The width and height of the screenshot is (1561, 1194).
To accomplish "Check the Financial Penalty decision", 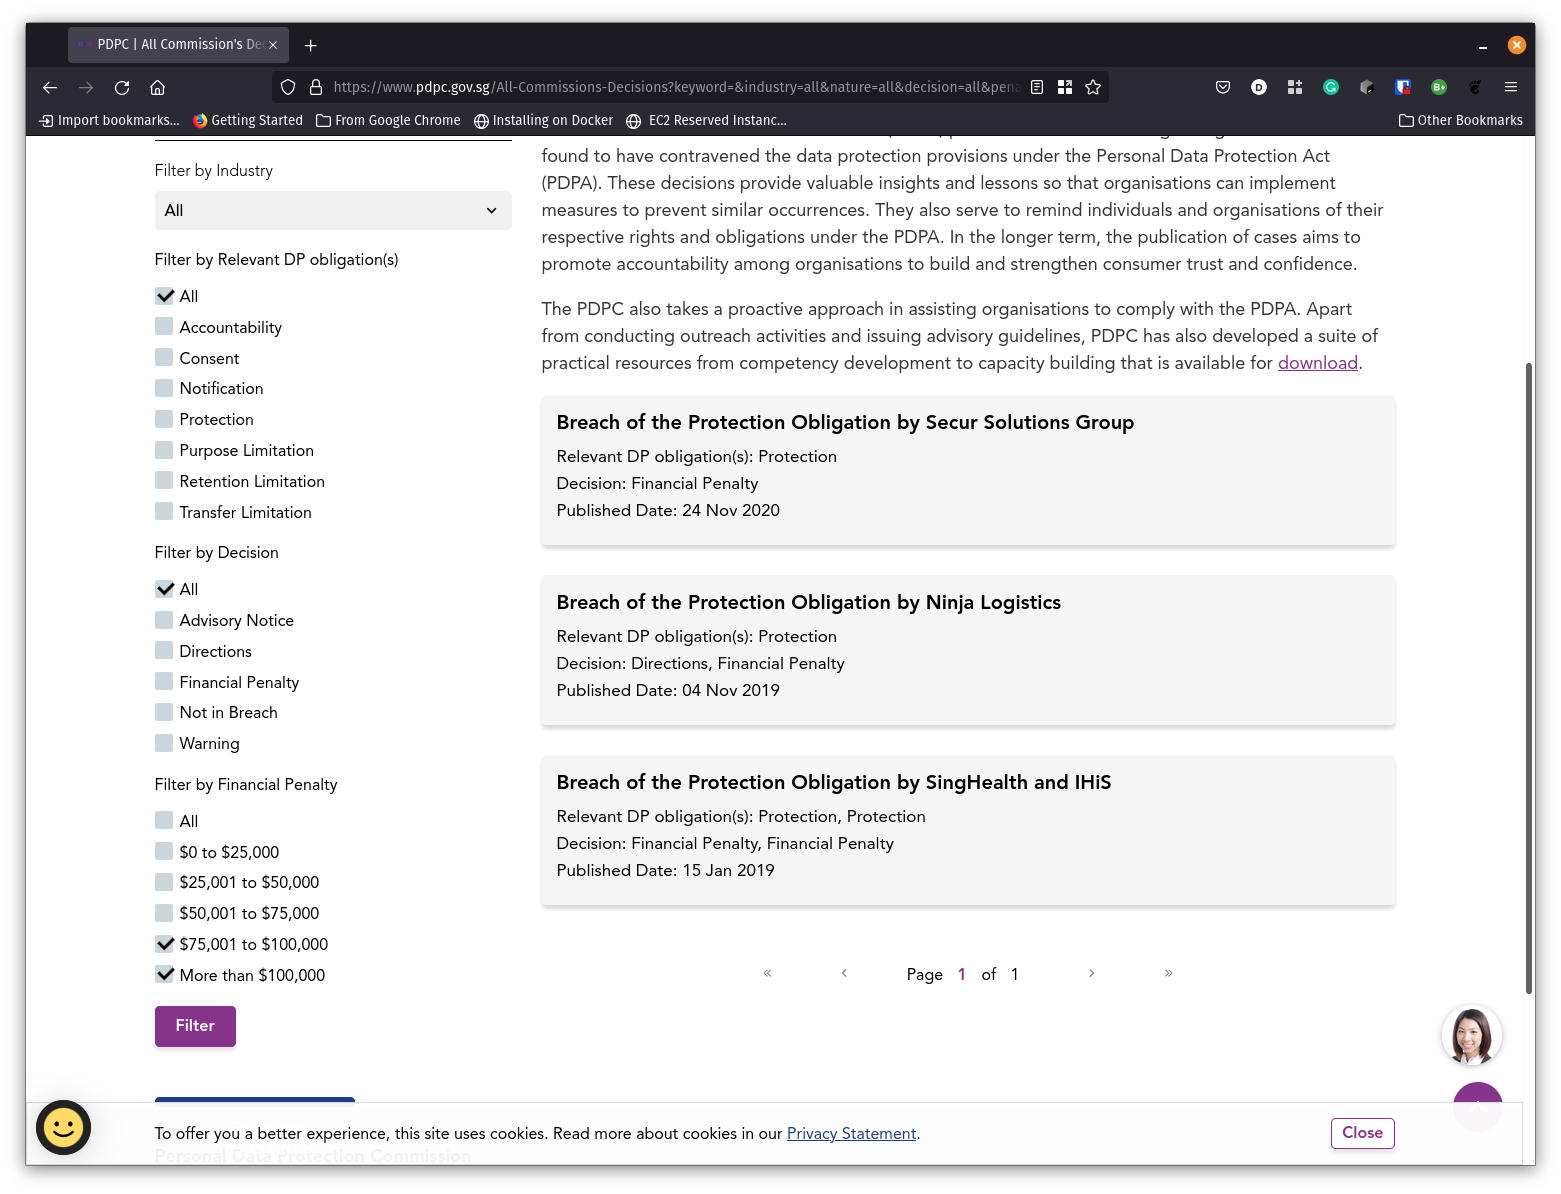I will (165, 682).
